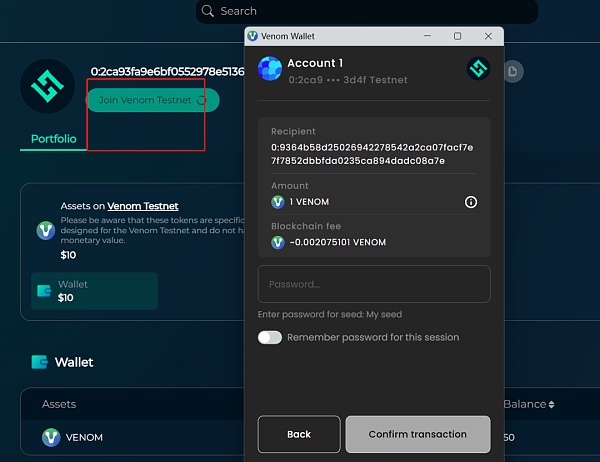Screen dimensions: 600x462
Task: Click the Account 1 name
Action: pyautogui.click(x=315, y=63)
